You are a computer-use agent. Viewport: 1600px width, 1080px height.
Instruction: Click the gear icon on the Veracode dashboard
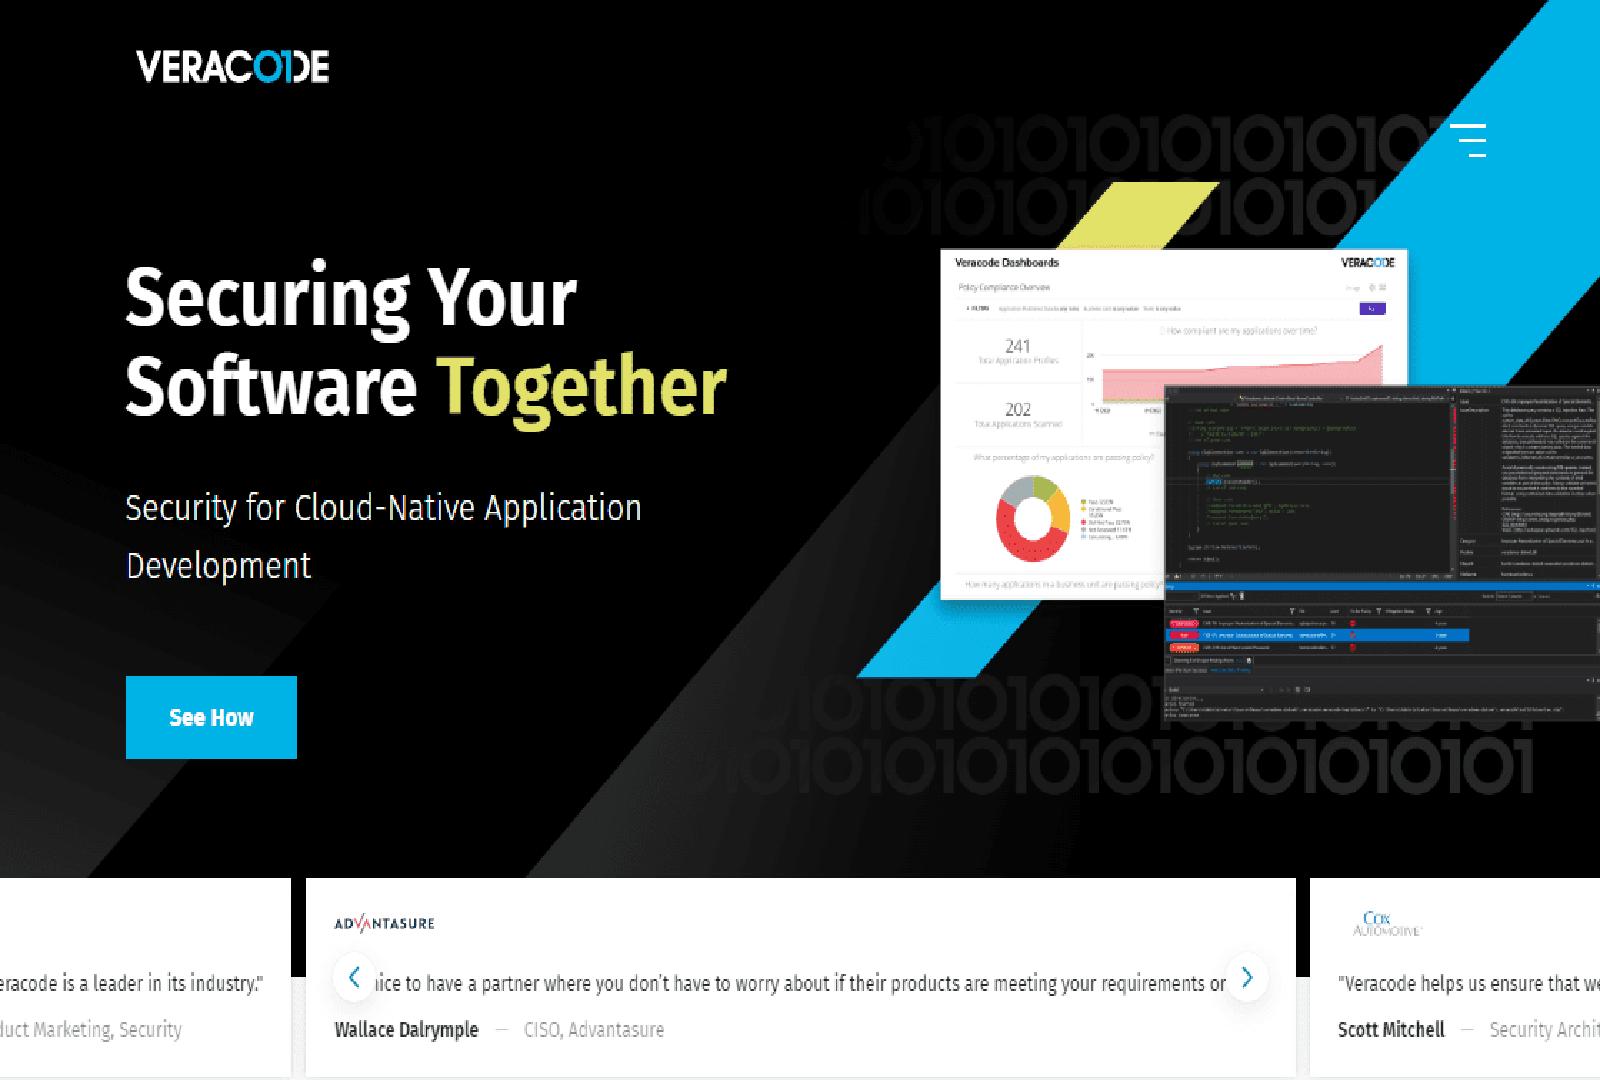[x=1370, y=288]
